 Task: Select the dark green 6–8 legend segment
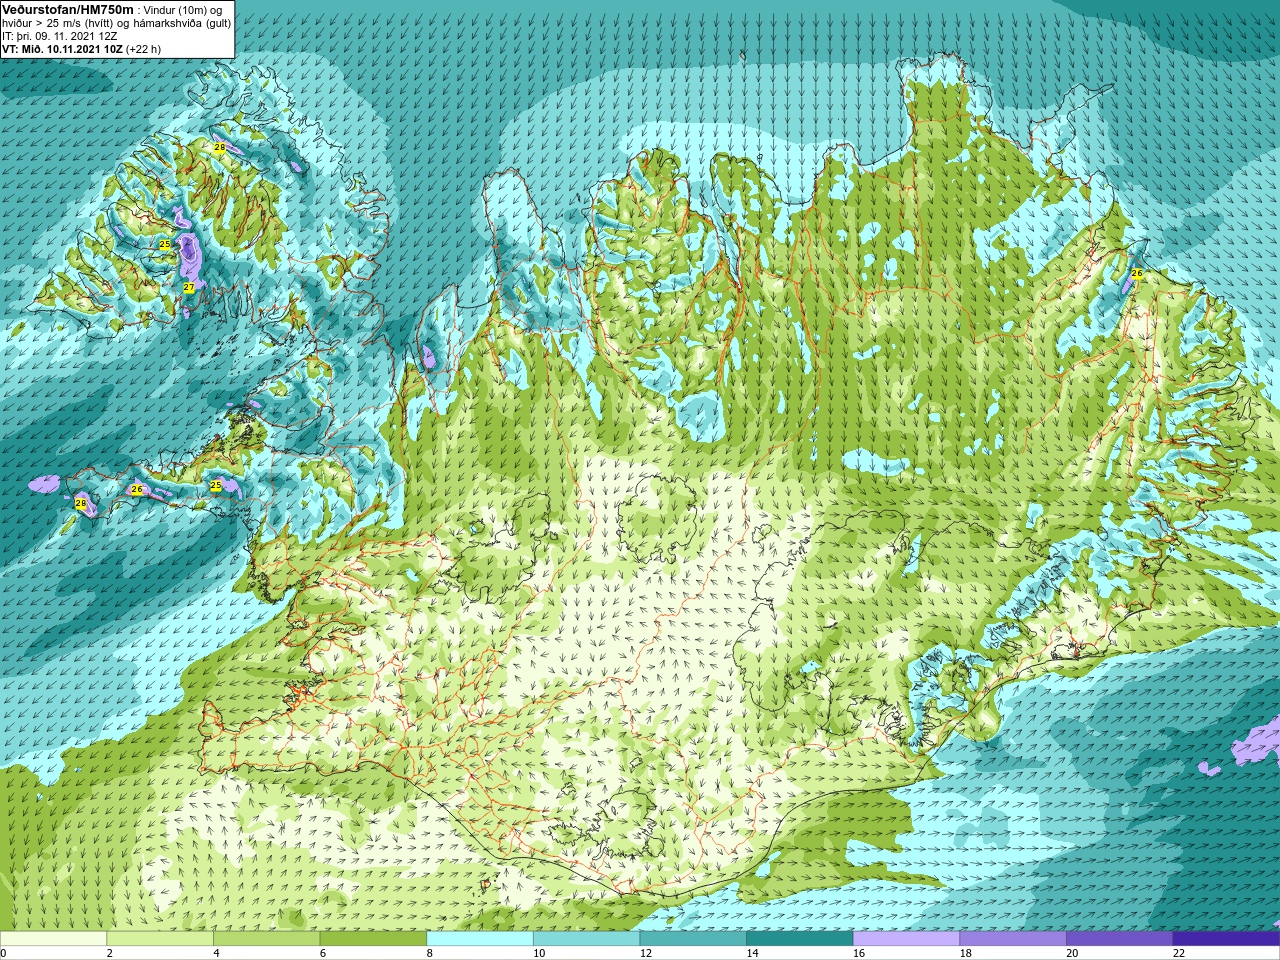click(373, 939)
